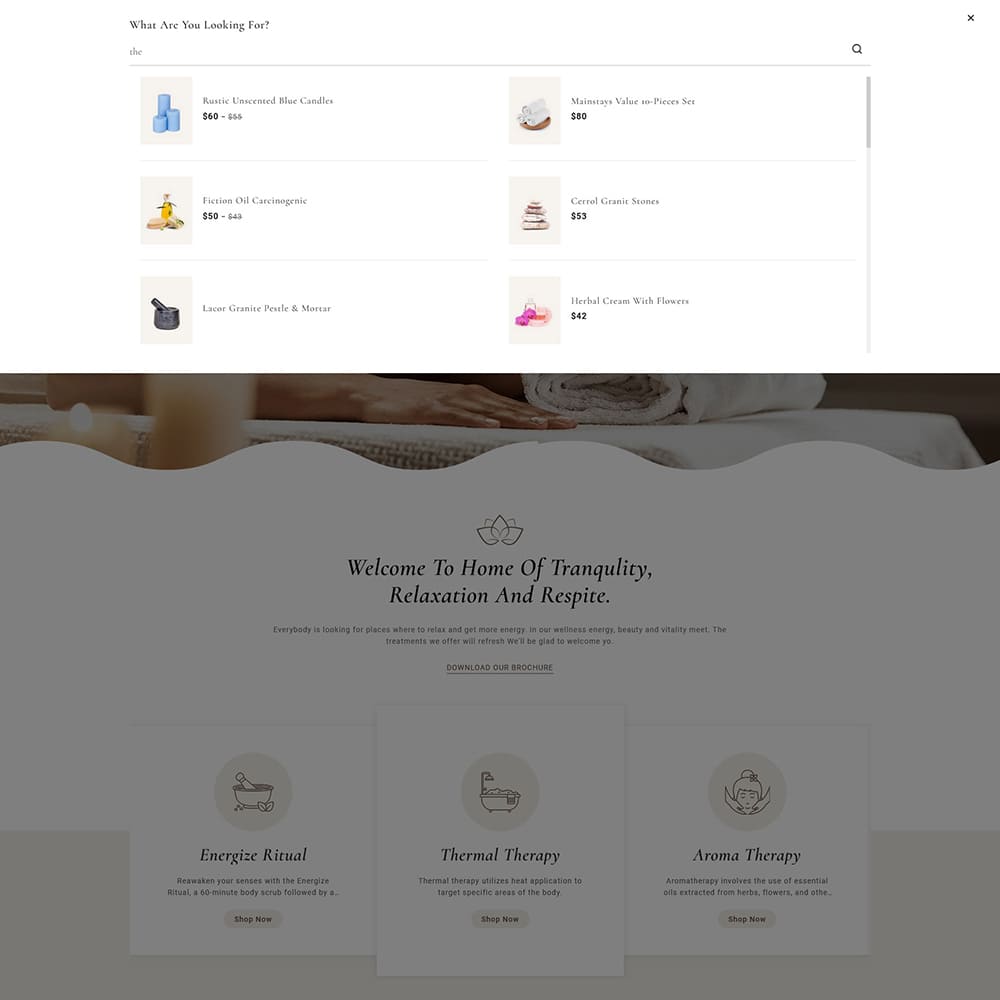Open the oil bottle product thumbnail
The image size is (1000, 1000).
point(166,210)
